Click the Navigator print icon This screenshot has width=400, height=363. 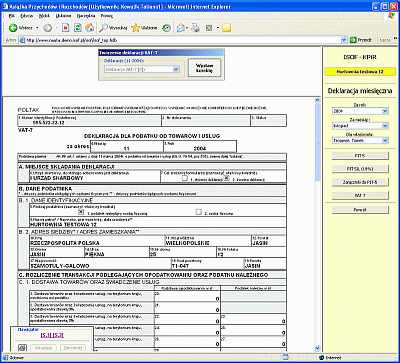click(x=22, y=348)
